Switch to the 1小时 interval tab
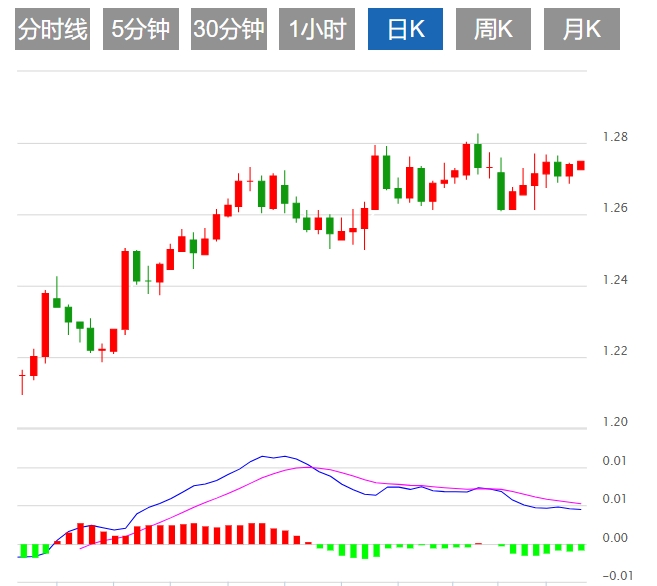The width and height of the screenshot is (657, 586). [x=317, y=30]
